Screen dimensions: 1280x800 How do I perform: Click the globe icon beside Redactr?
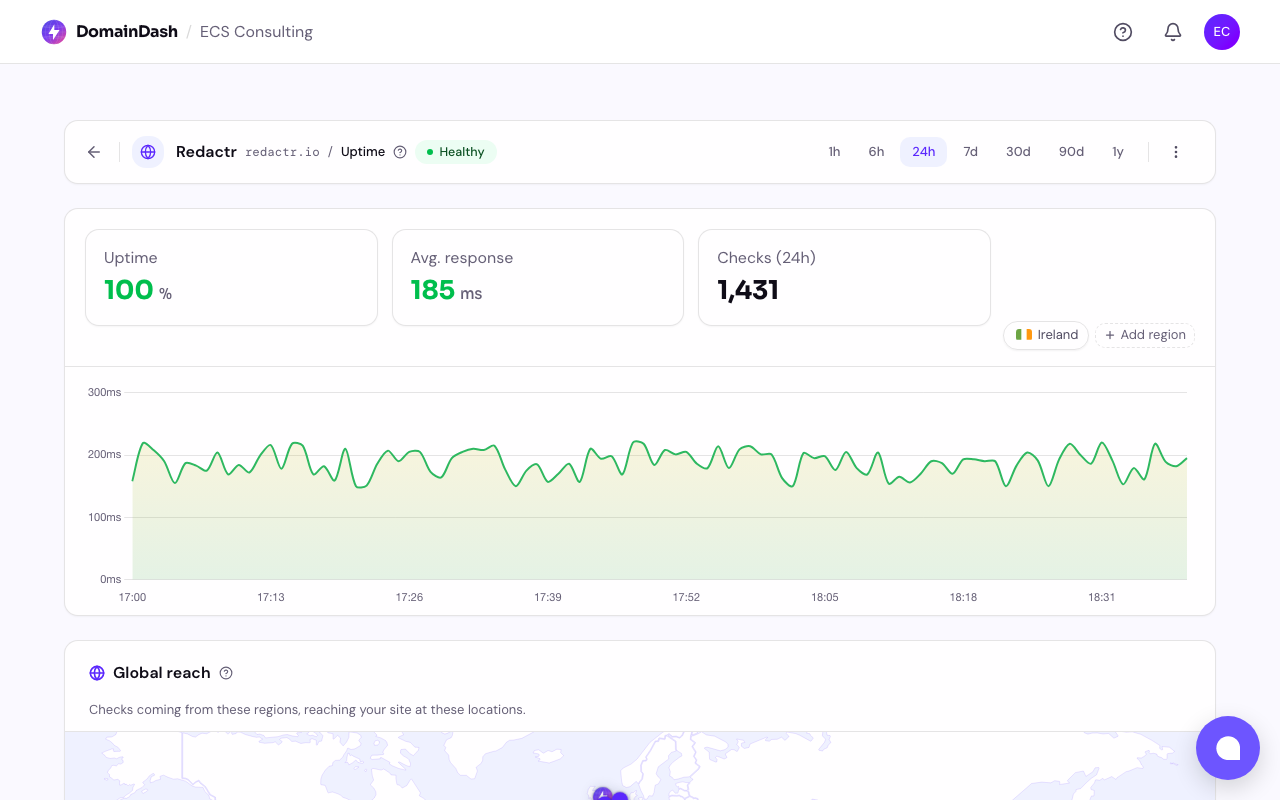148,152
